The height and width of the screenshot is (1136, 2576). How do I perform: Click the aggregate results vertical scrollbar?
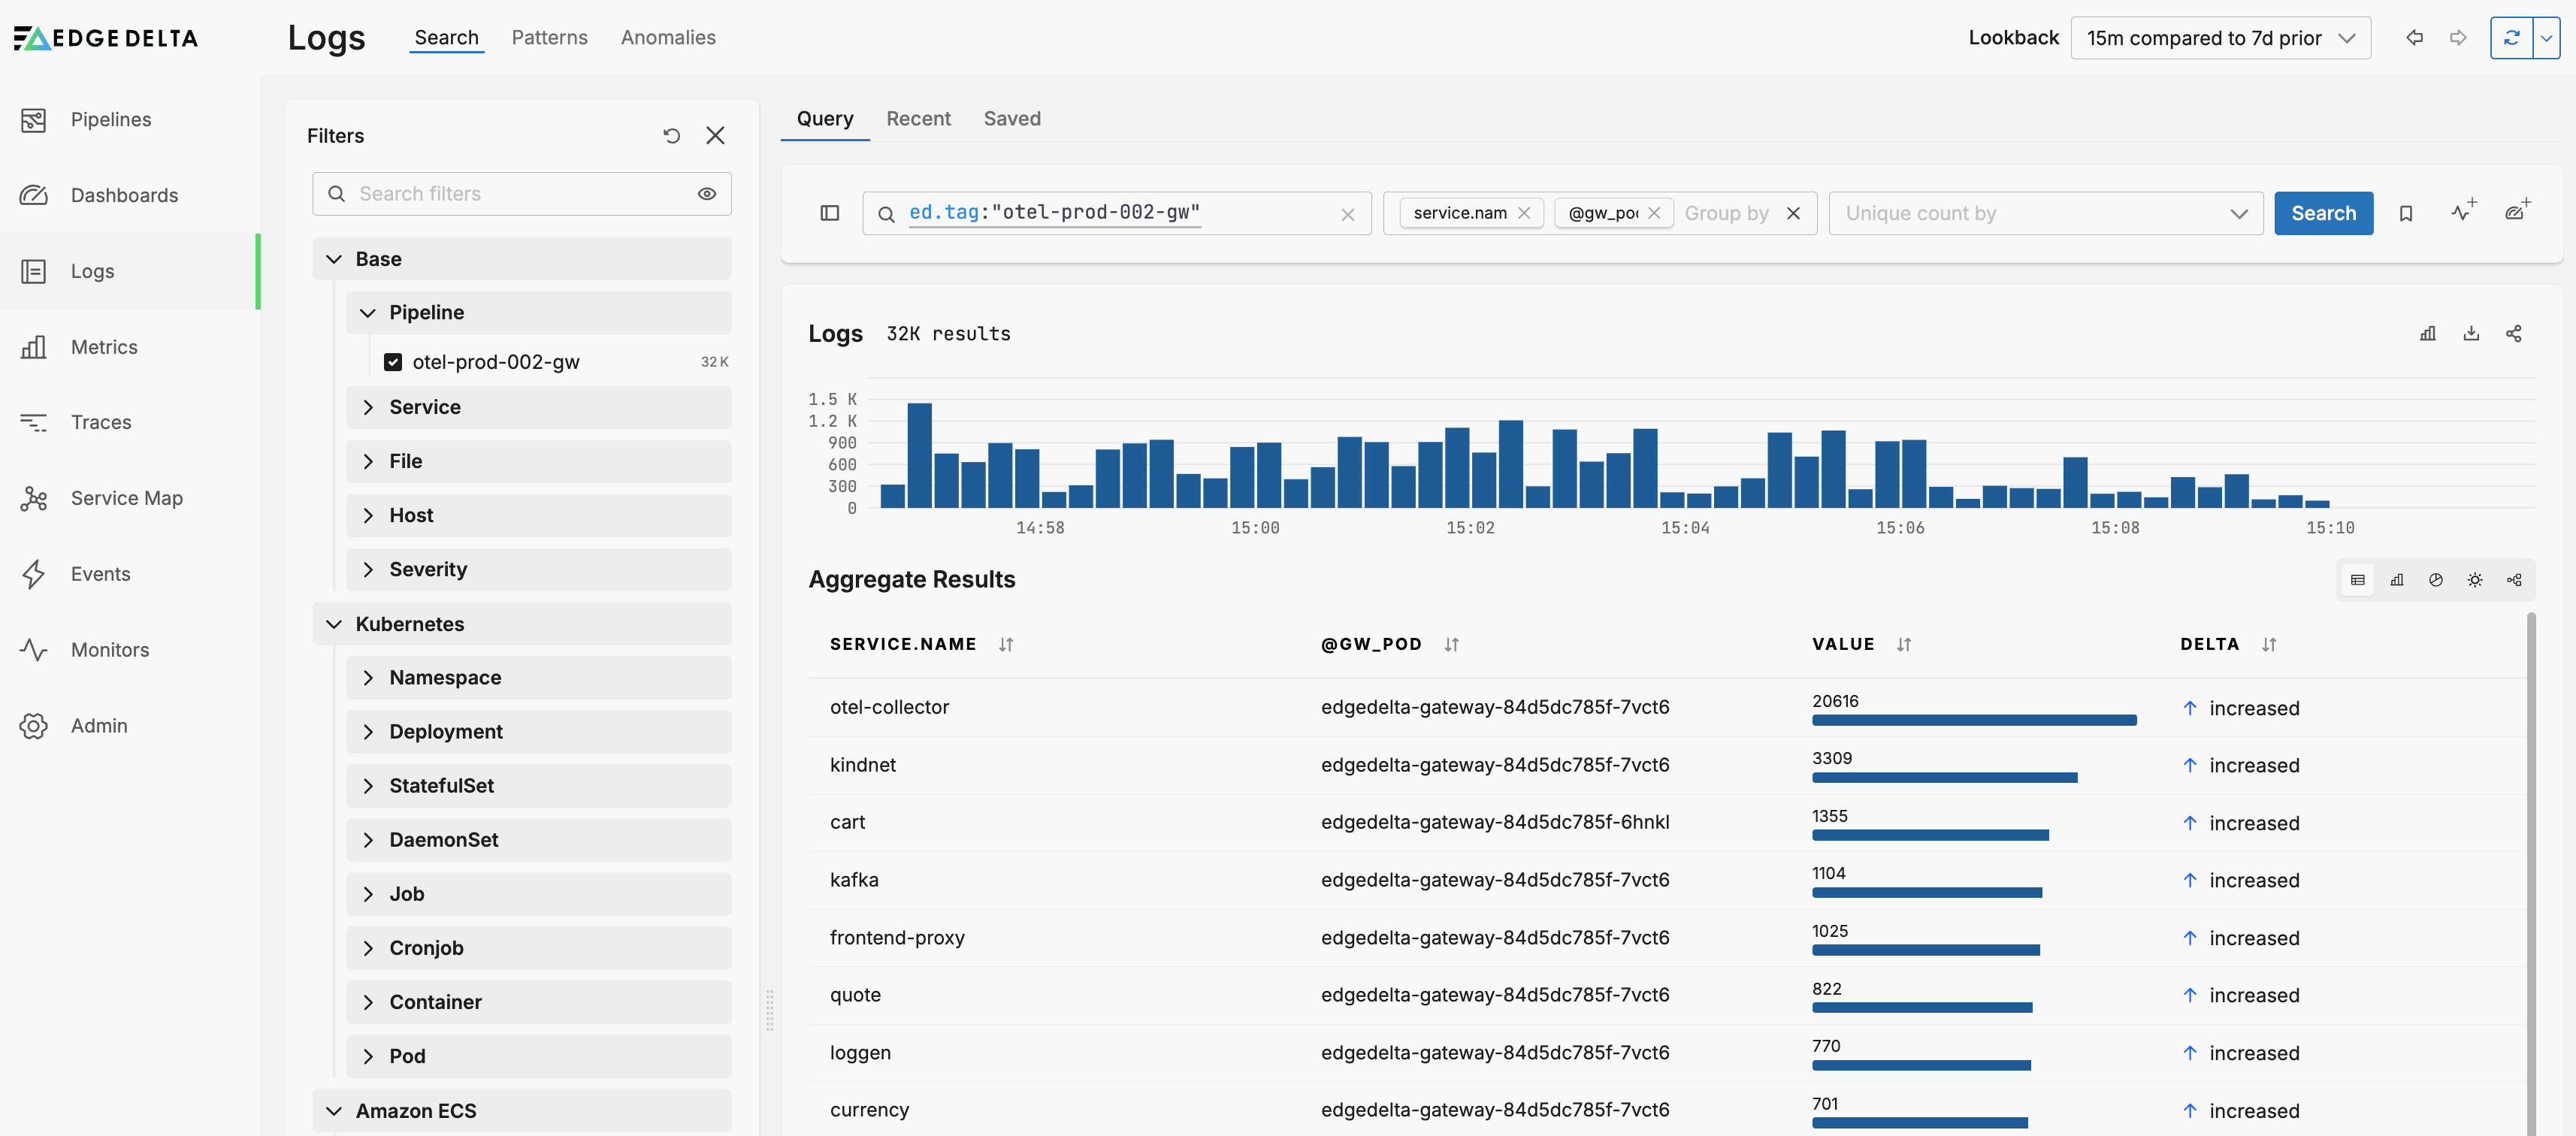click(2530, 874)
